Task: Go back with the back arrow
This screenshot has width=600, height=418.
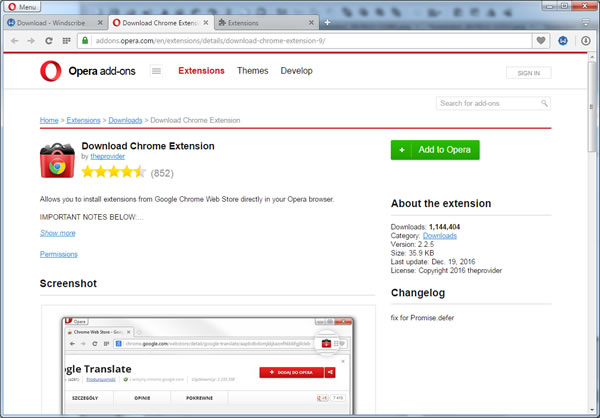Action: [14, 41]
